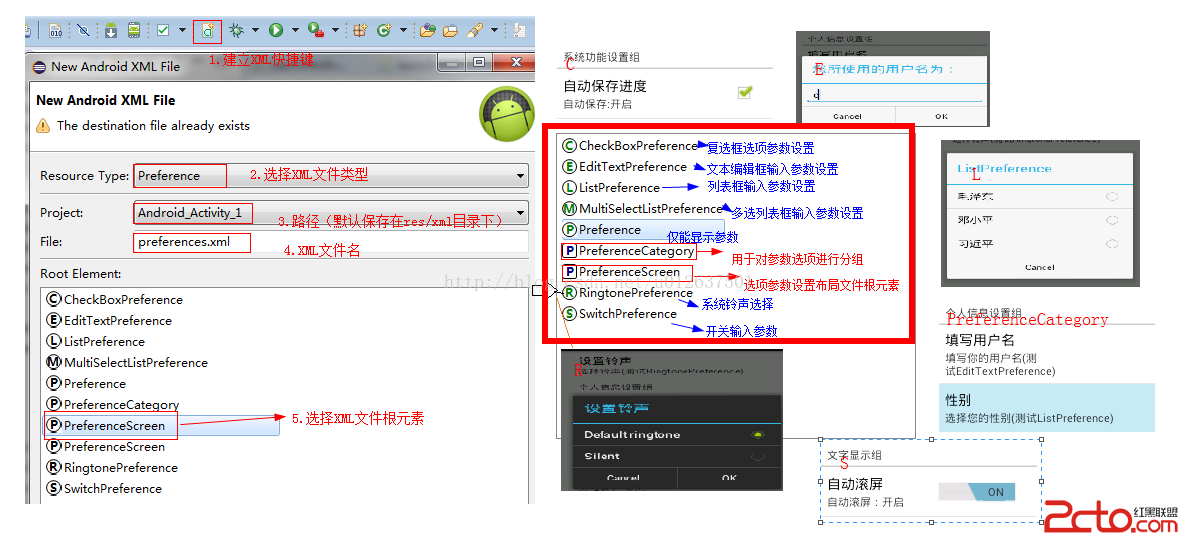Click the binary 010 toolbar icon
The width and height of the screenshot is (1181, 543).
[x=56, y=31]
